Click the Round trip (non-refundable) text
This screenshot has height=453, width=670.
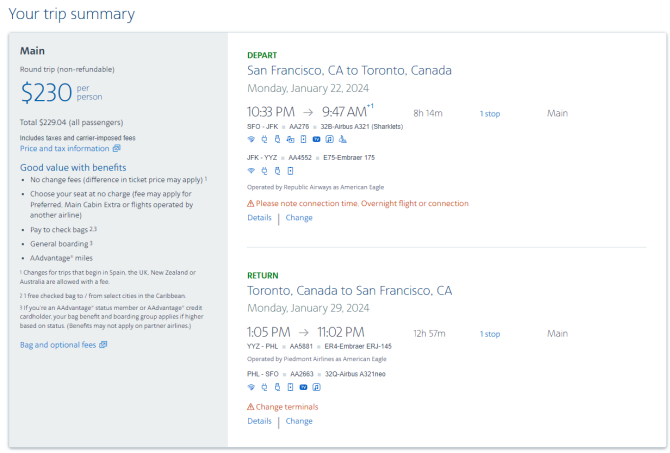coord(67,69)
